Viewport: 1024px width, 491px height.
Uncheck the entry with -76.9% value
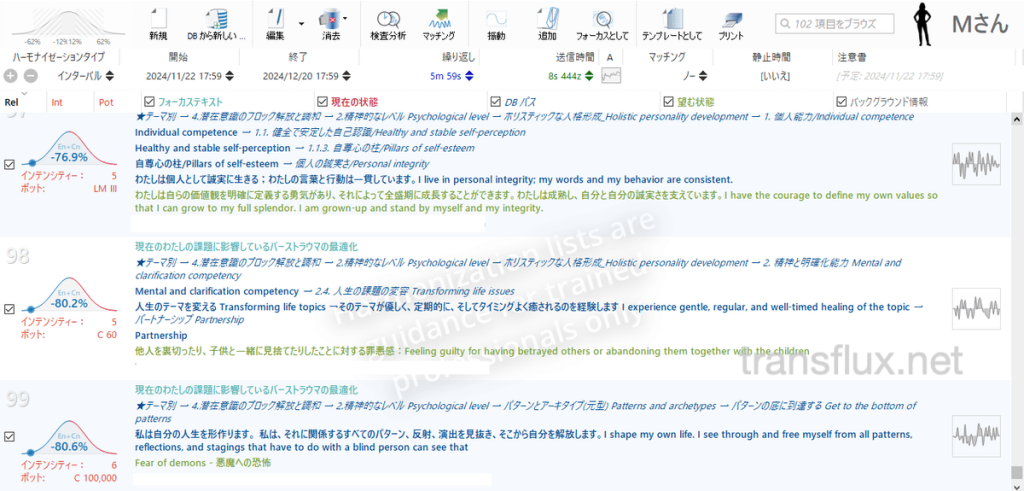click(x=9, y=165)
